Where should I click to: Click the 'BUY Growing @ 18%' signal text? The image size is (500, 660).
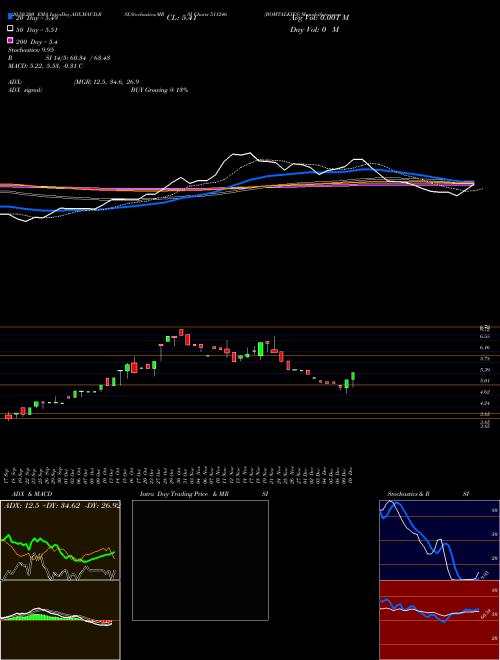(x=159, y=90)
